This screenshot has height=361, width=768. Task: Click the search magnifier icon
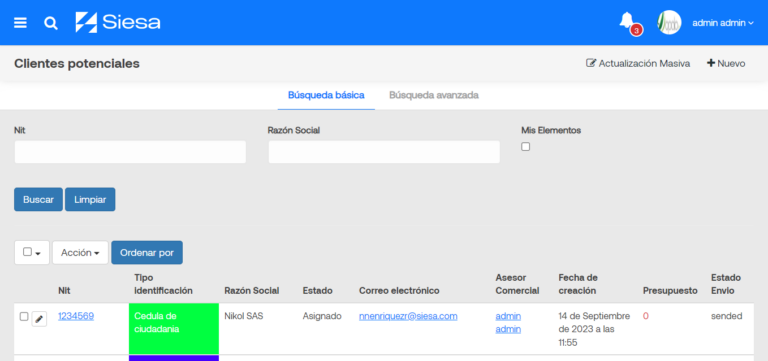click(x=51, y=23)
